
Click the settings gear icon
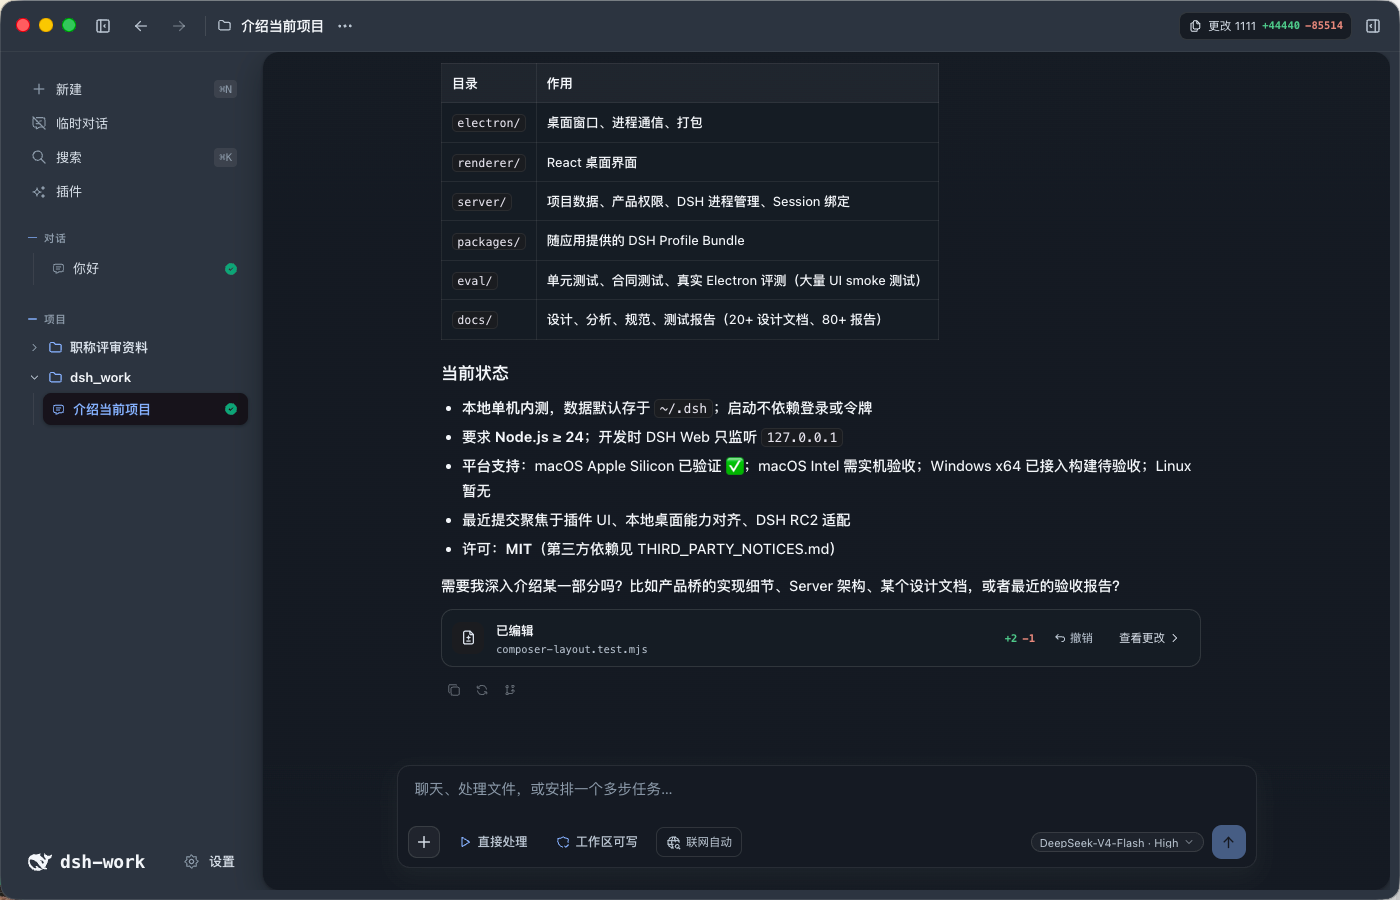pyautogui.click(x=191, y=862)
